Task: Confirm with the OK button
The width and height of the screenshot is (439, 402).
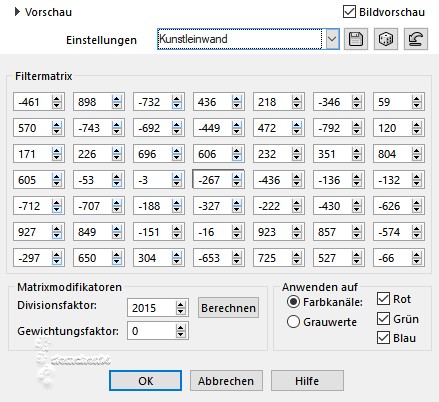Action: 145,381
